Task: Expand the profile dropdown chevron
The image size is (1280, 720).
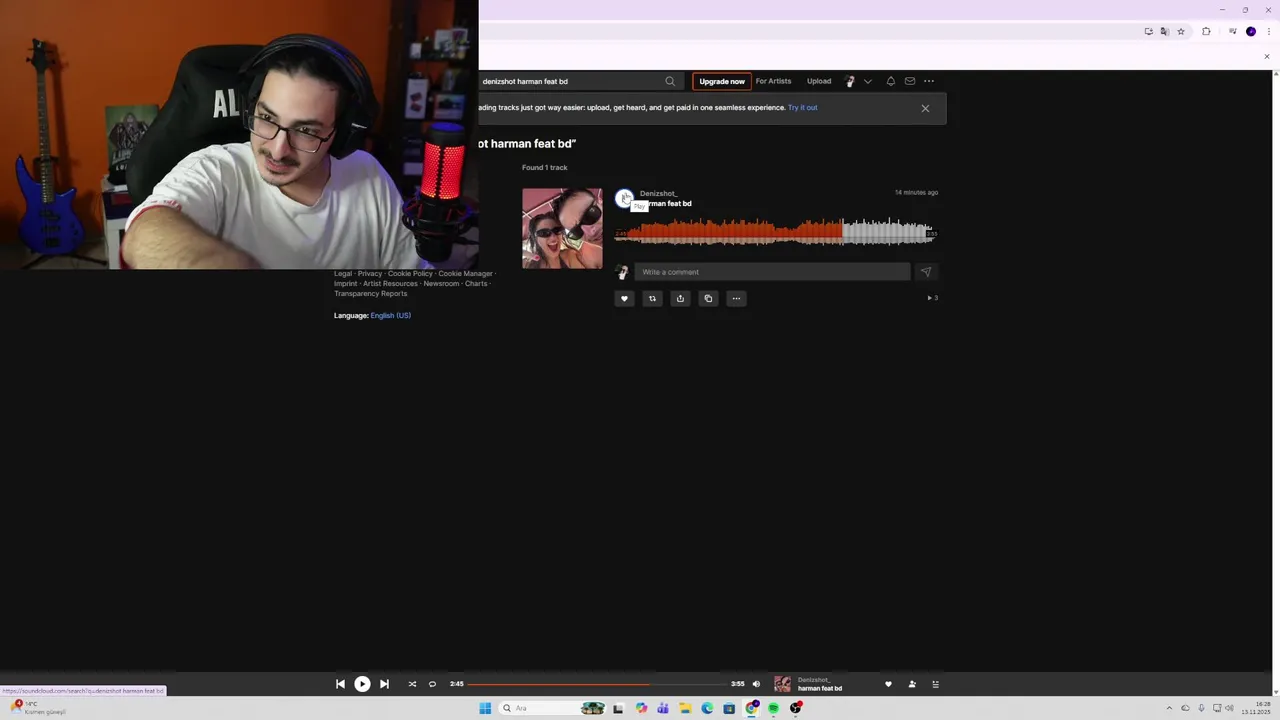Action: (867, 81)
